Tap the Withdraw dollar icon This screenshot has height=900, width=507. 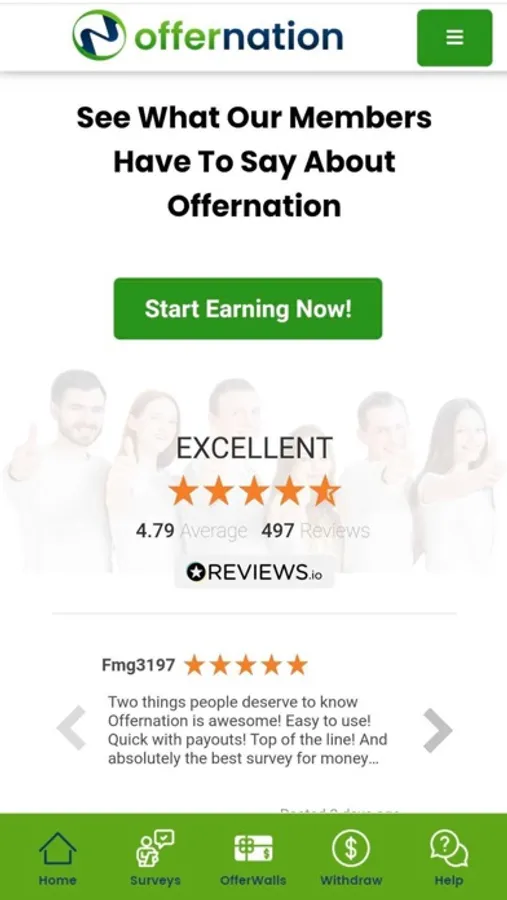(351, 848)
